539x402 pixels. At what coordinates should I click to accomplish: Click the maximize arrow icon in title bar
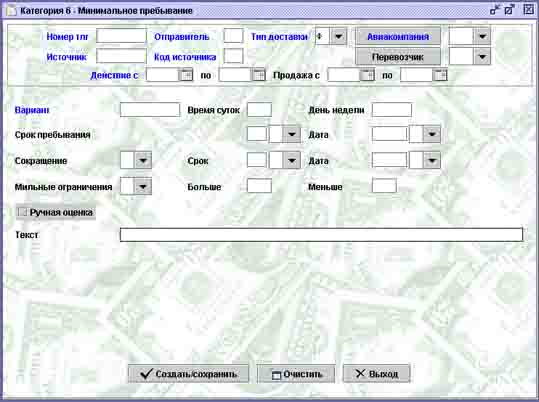point(509,10)
